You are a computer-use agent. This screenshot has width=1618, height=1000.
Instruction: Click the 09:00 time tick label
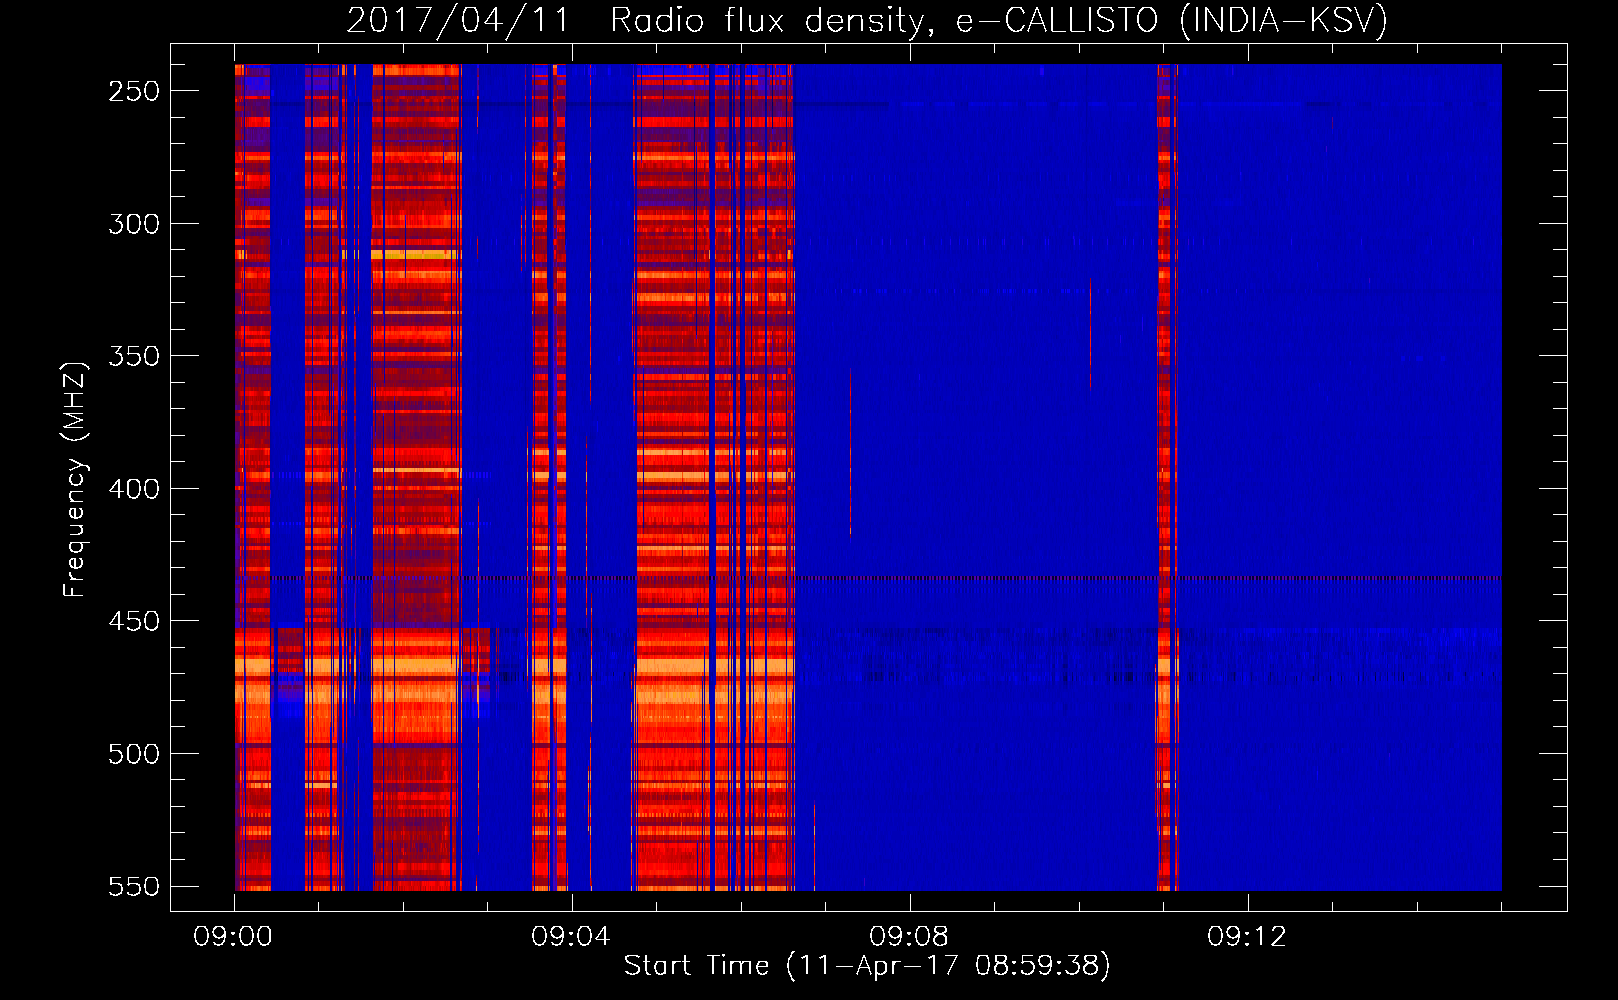click(233, 937)
